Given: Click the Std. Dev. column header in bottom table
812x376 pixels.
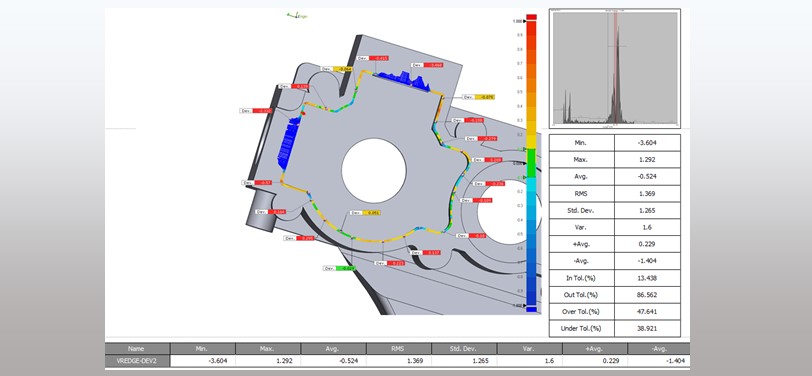Looking at the screenshot, I should [463, 349].
